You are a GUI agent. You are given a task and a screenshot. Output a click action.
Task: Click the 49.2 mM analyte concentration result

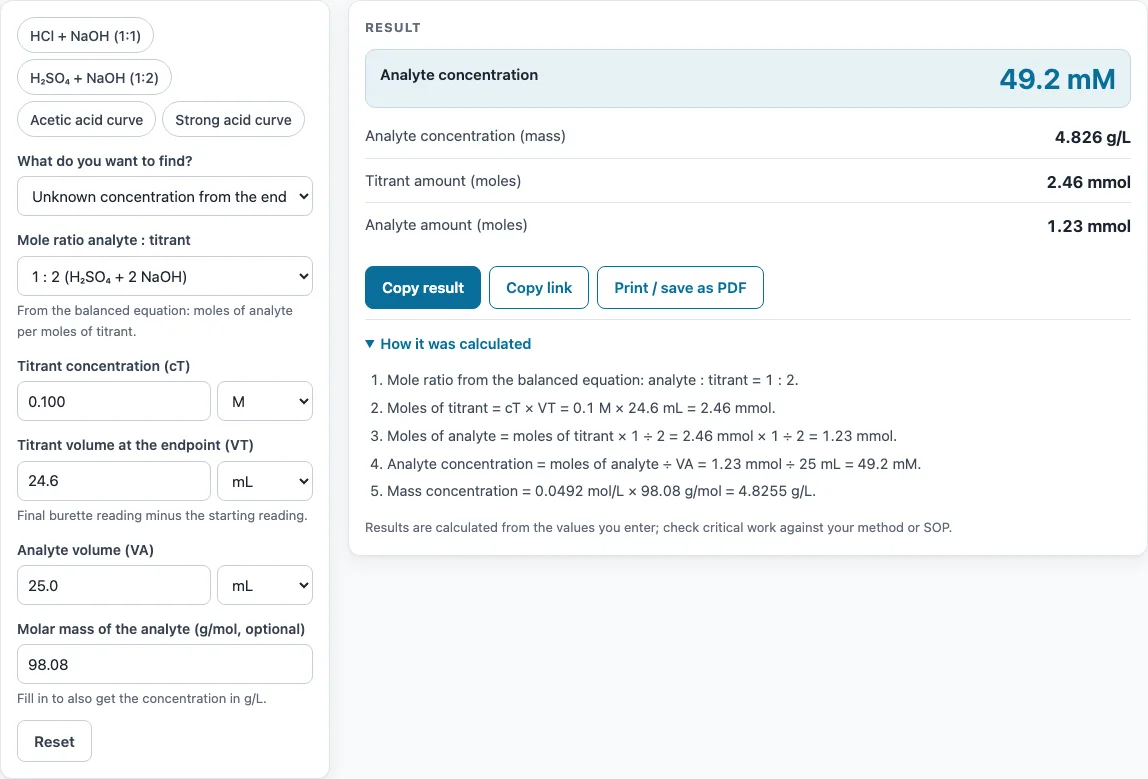click(1057, 79)
